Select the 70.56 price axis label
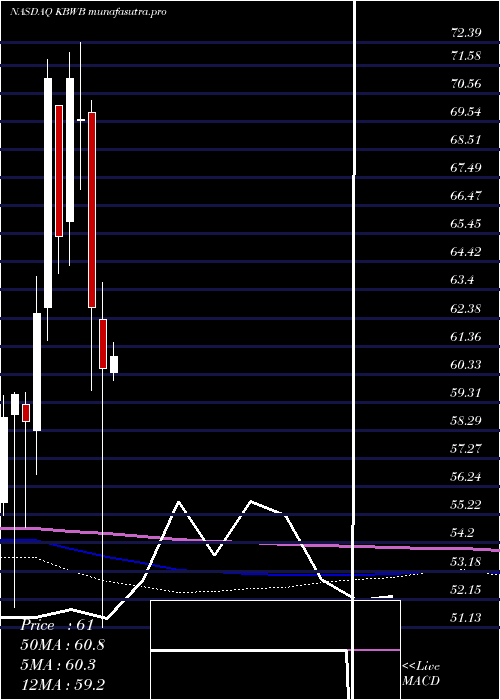Screen dimensions: 500x700 (x=466, y=83)
